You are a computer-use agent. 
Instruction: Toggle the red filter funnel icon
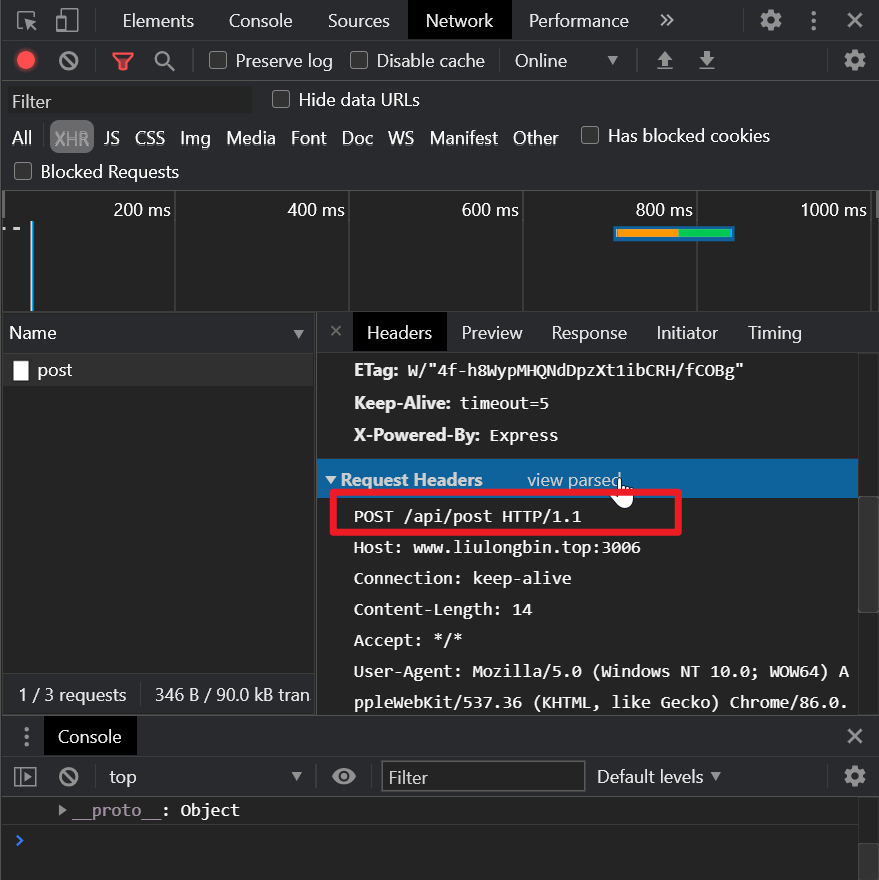click(x=123, y=61)
